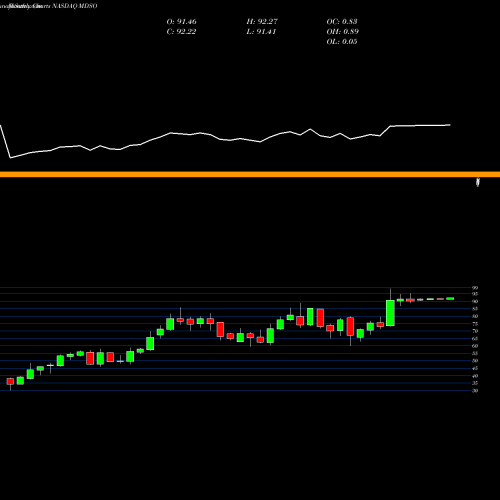
Task: Click the OL: 0.05 readout
Action: click(x=342, y=42)
